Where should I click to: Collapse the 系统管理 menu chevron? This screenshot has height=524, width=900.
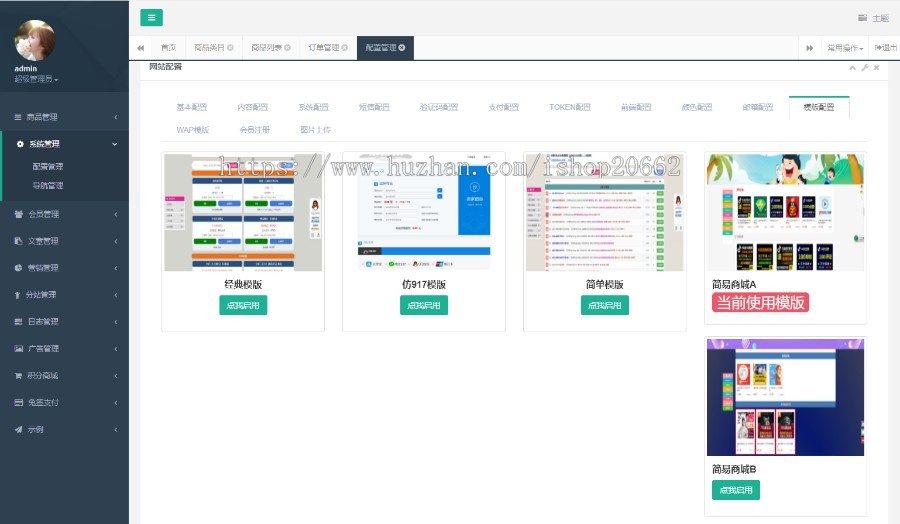click(115, 144)
